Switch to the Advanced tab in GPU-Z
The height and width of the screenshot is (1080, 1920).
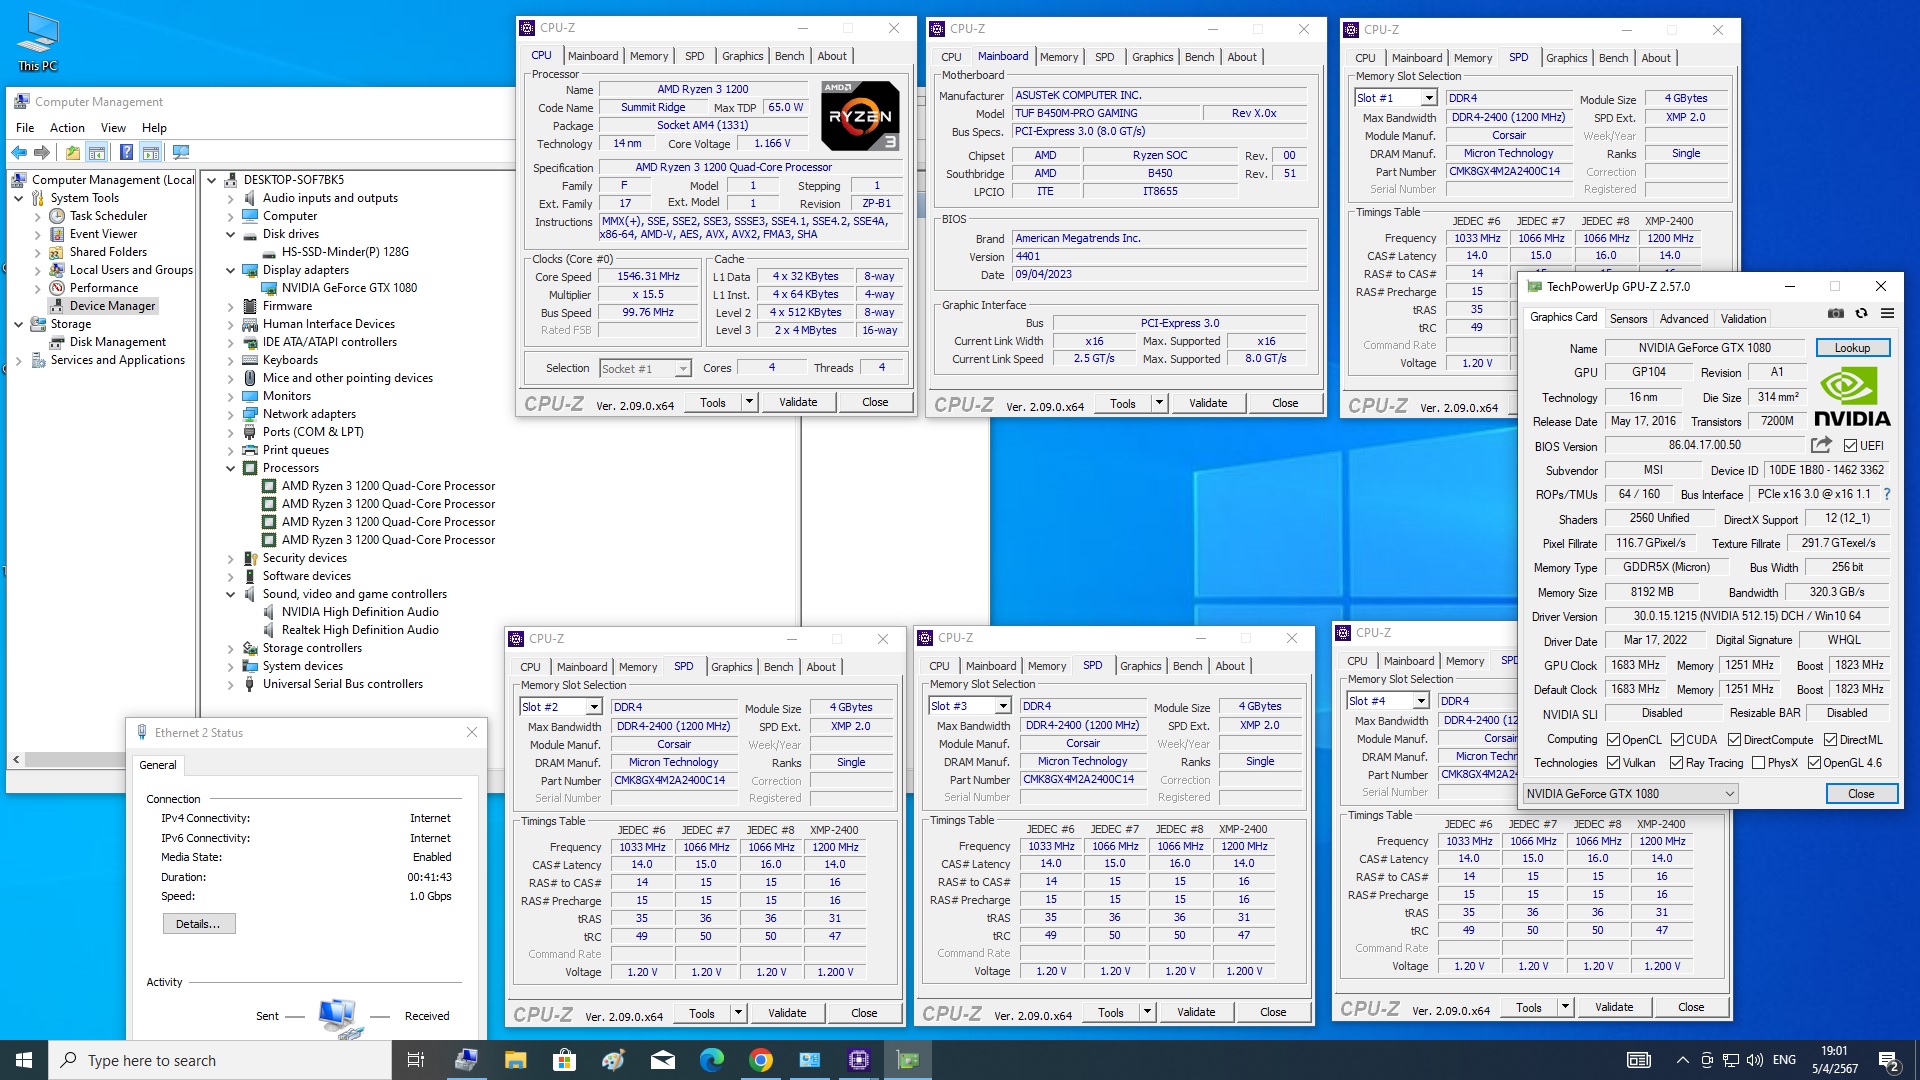click(1684, 319)
